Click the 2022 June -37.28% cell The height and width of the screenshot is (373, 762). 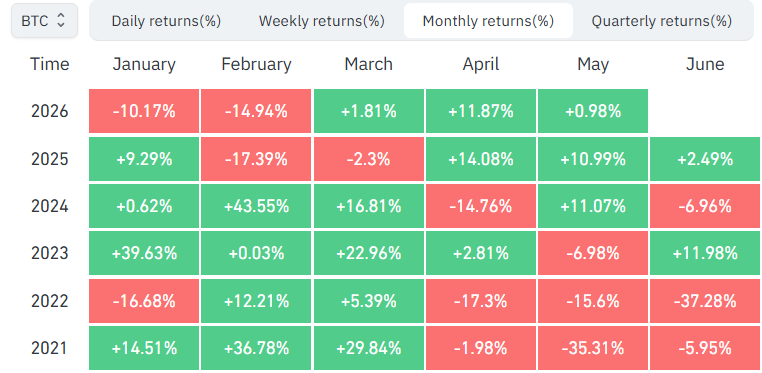(705, 301)
